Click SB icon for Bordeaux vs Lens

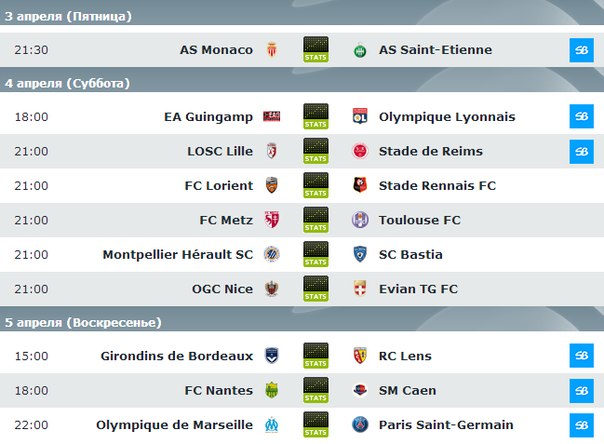pos(581,355)
